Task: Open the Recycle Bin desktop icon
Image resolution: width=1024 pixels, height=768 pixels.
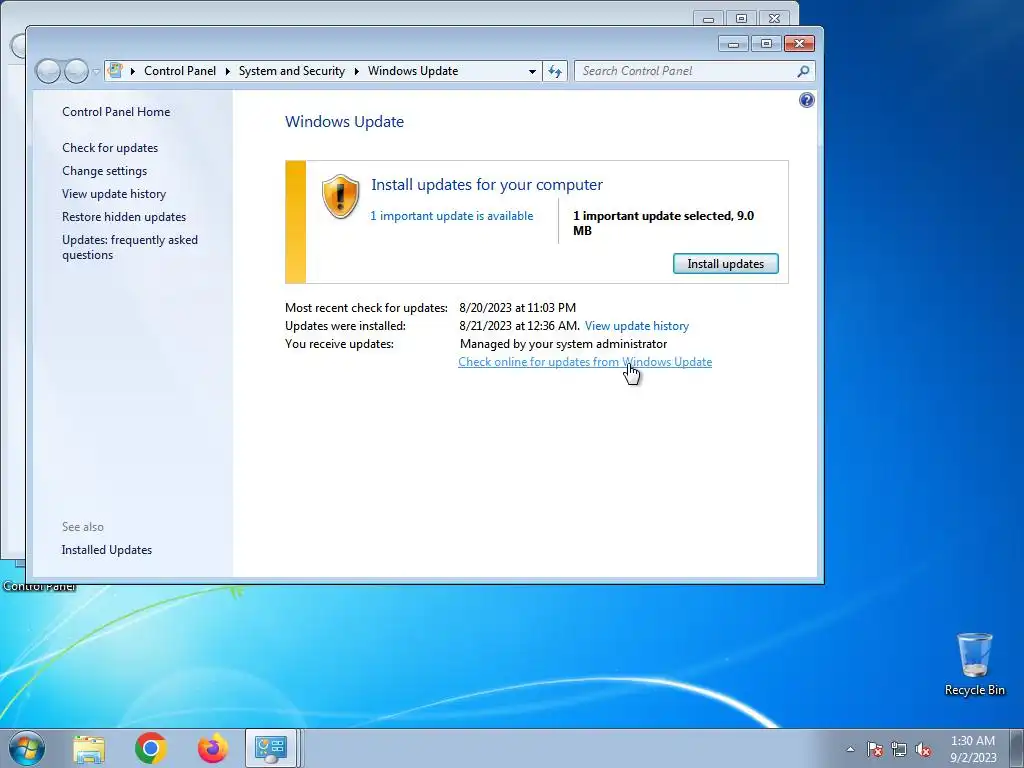Action: 974,665
